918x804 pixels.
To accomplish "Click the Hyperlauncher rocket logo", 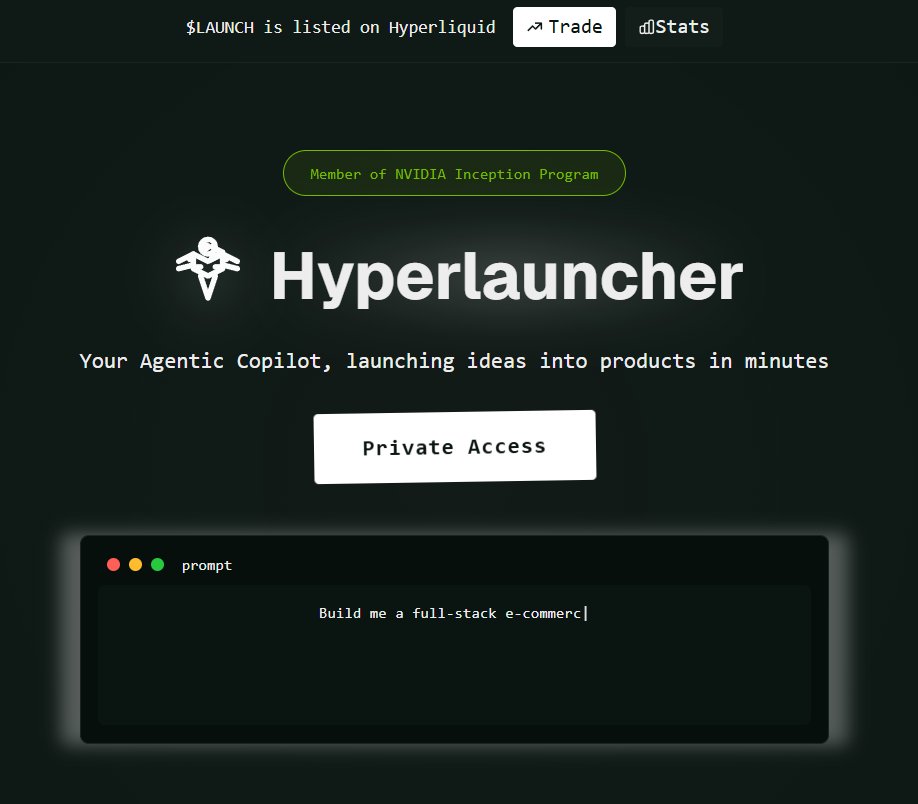I will 207,268.
